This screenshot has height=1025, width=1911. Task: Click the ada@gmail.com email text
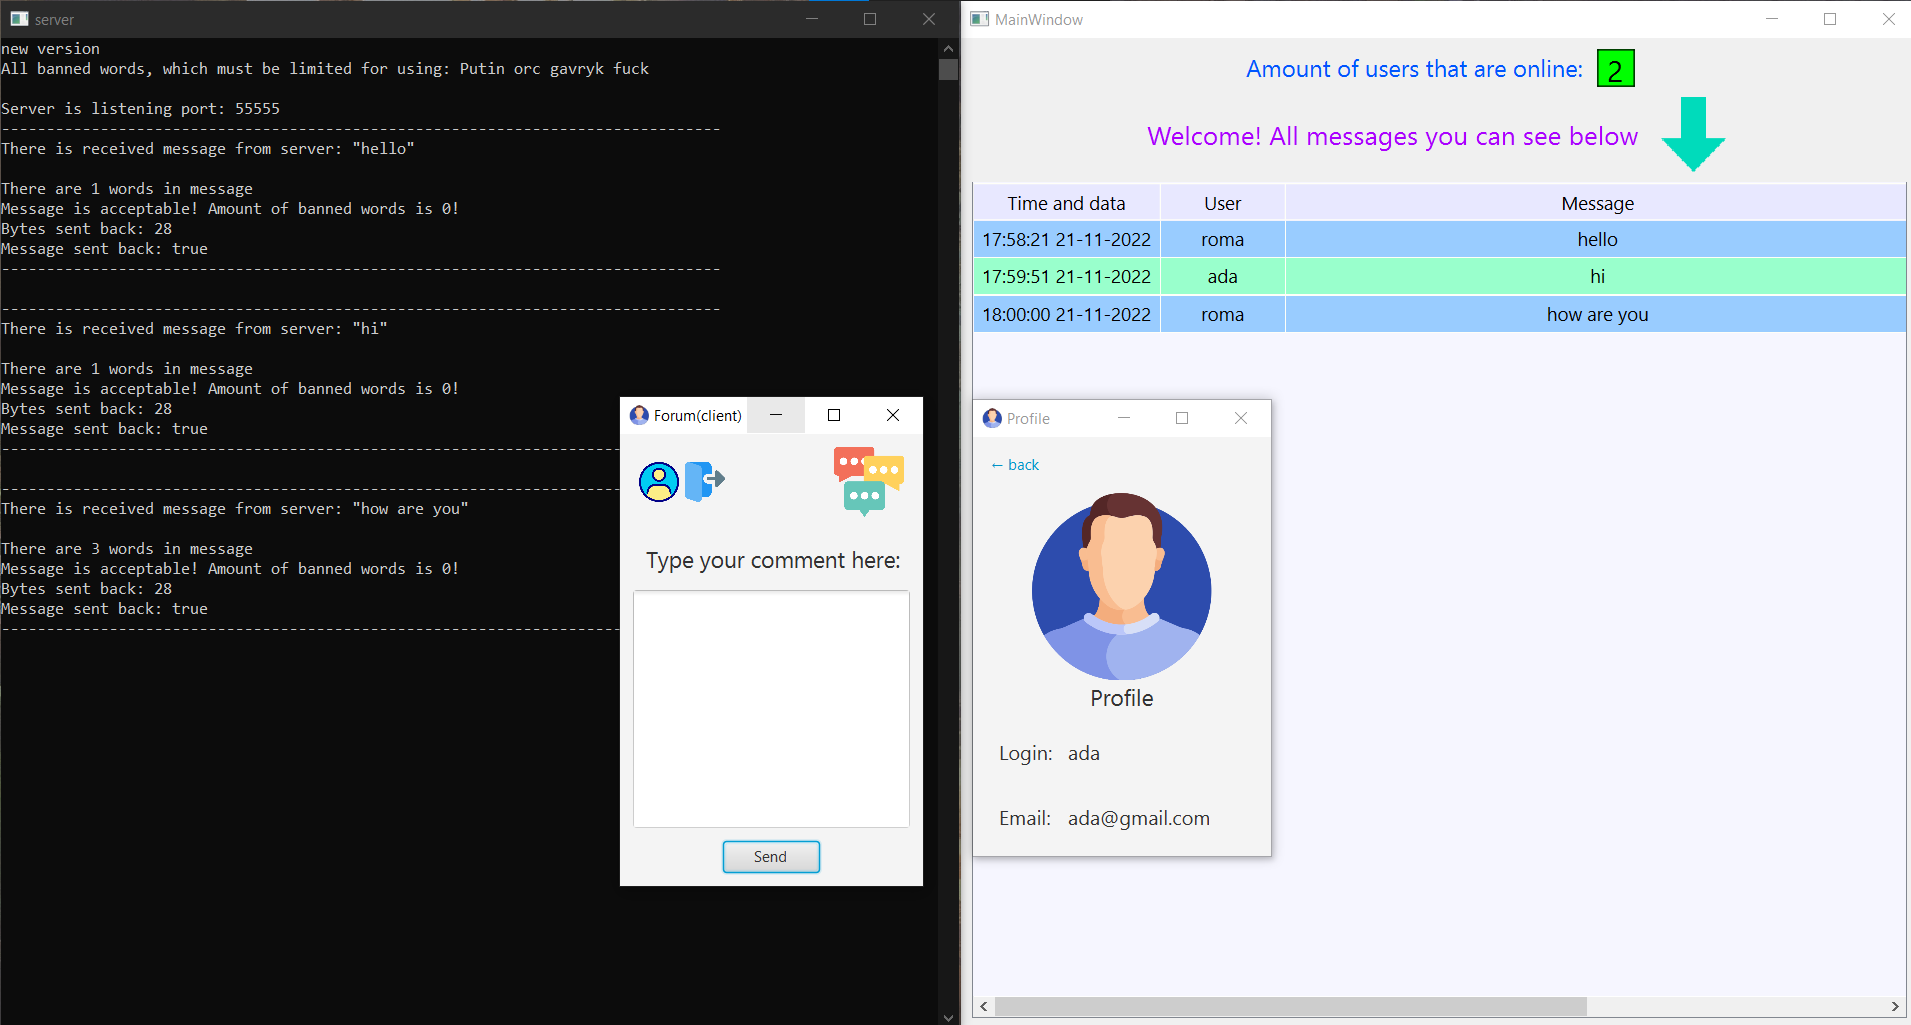tap(1138, 817)
